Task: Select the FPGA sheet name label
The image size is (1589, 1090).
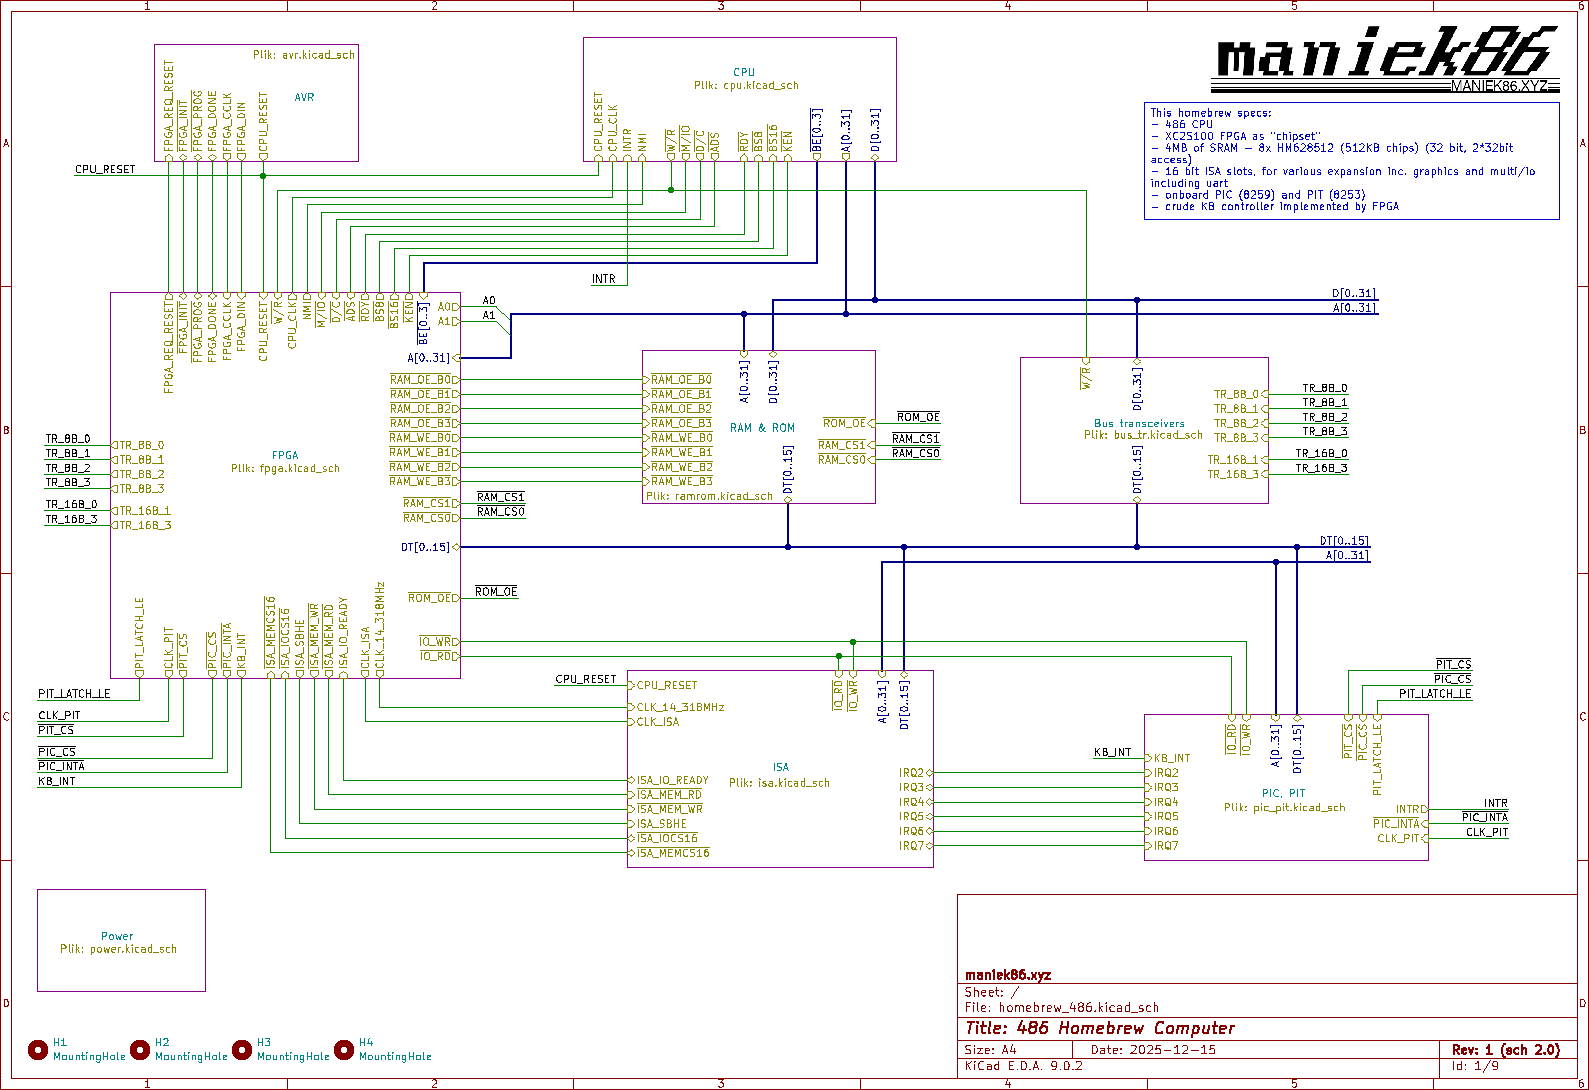Action: pos(285,455)
